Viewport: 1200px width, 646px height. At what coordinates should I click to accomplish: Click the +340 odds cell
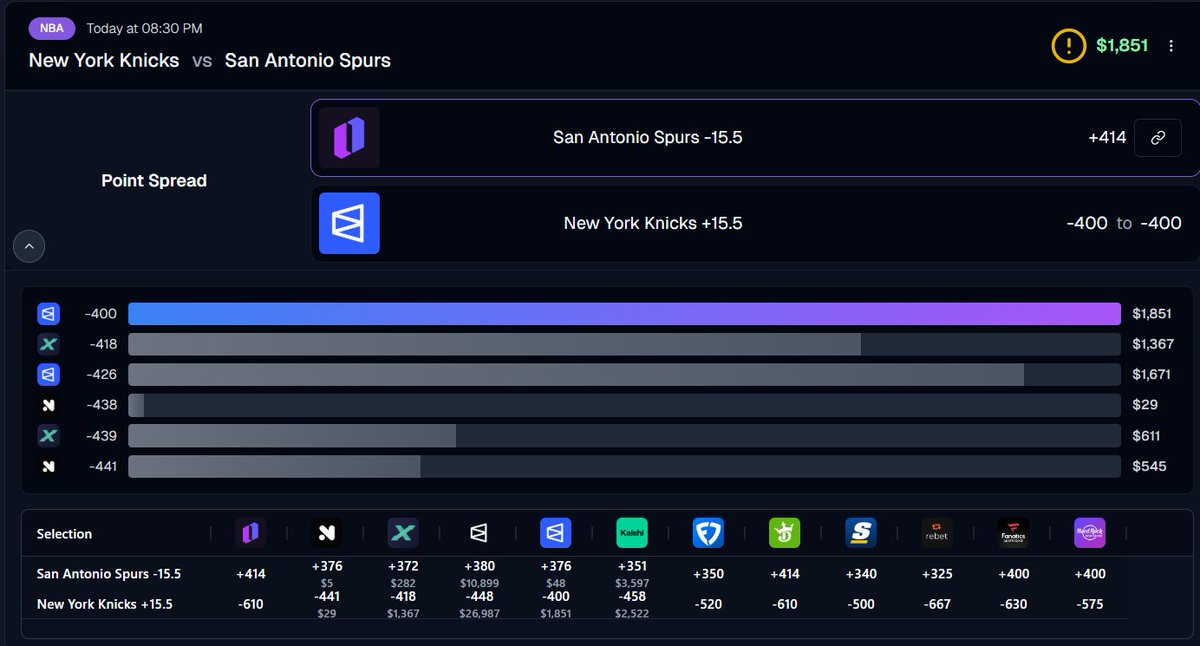pyautogui.click(x=860, y=575)
